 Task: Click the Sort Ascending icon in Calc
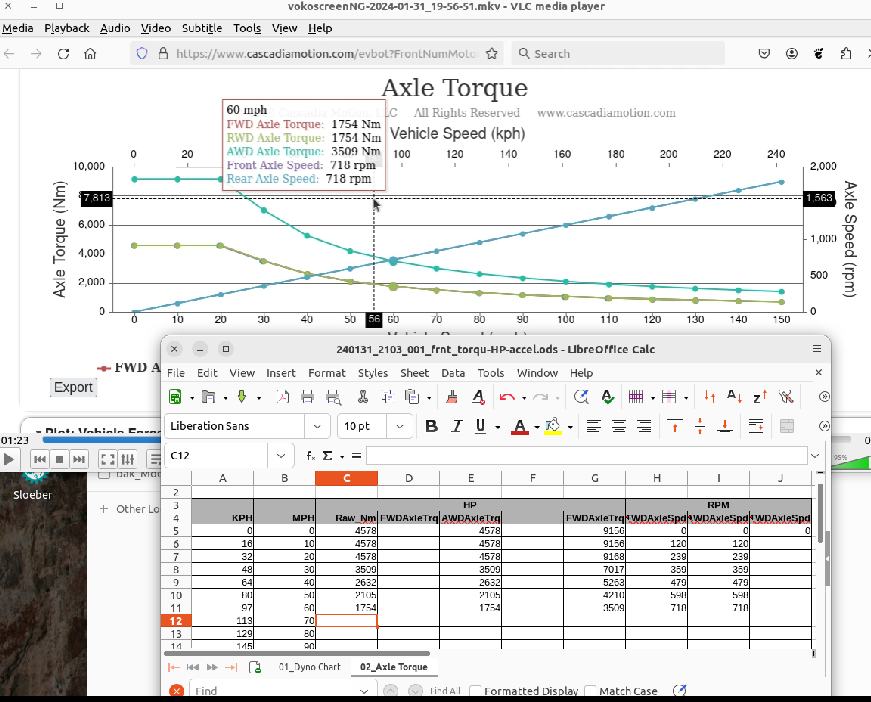735,397
